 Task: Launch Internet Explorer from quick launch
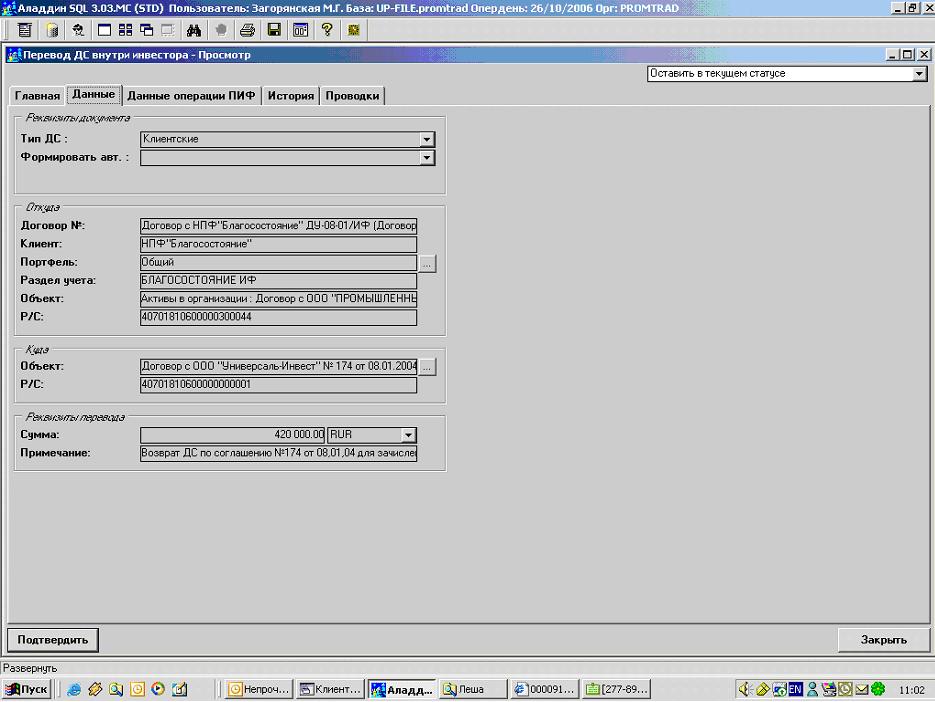tap(74, 689)
